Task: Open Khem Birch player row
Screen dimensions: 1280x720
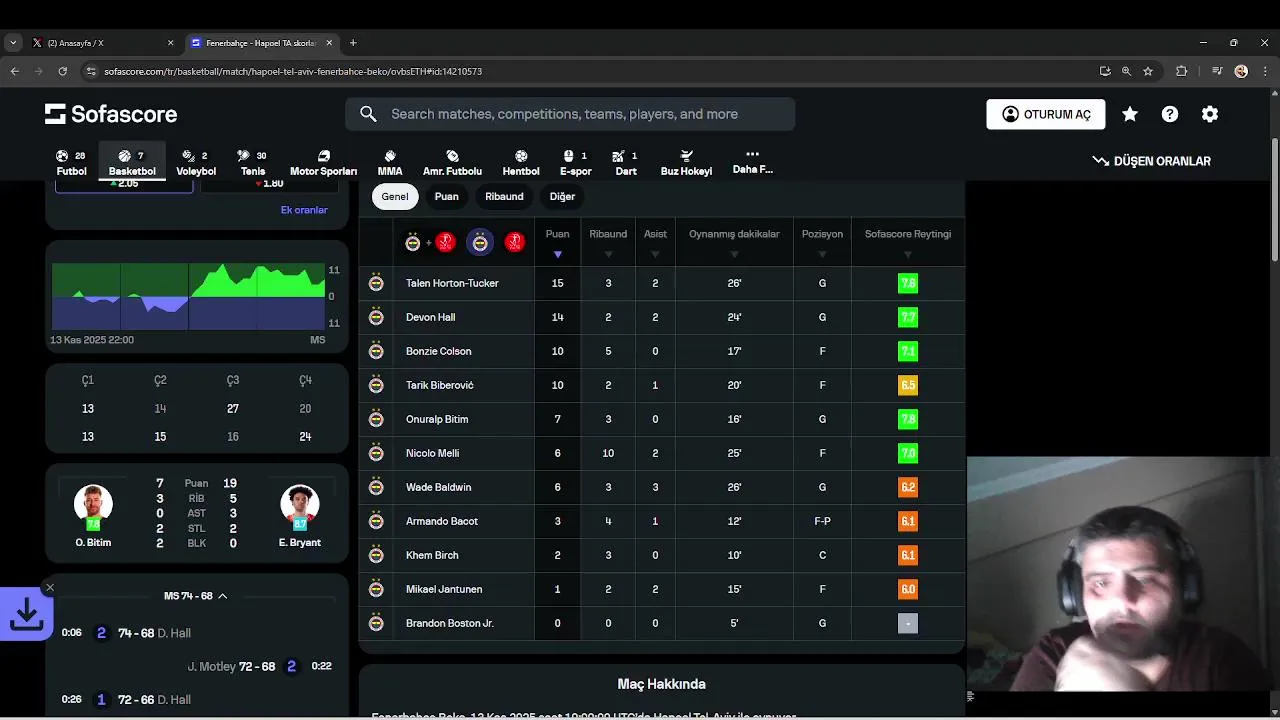Action: point(662,555)
